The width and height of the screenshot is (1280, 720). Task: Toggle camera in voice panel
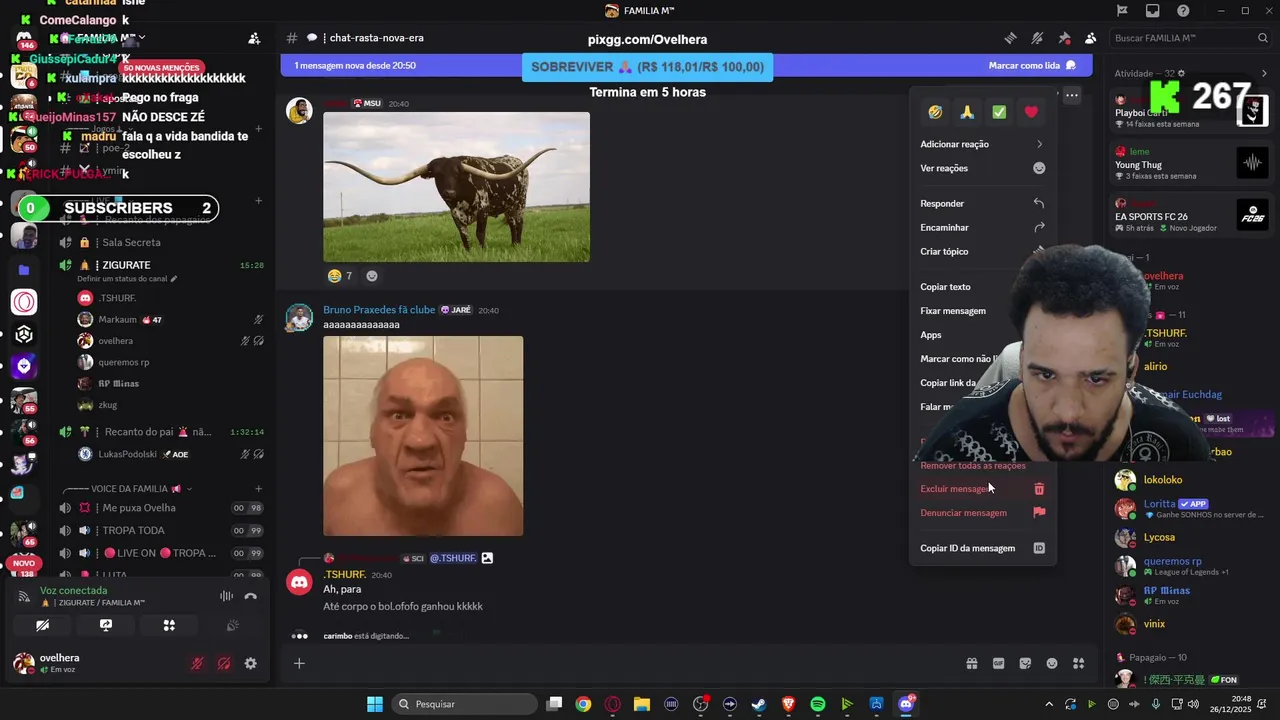[x=42, y=625]
